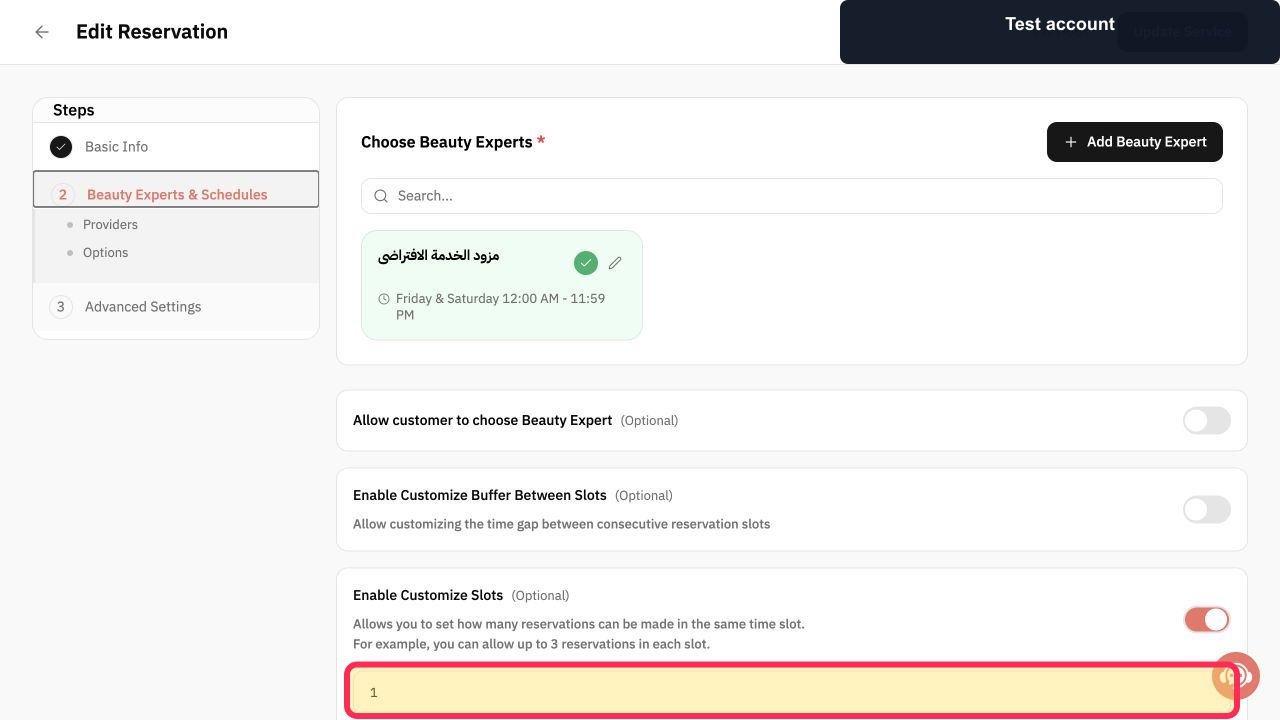Turn on Customize Buffer Between Slots

1207,510
